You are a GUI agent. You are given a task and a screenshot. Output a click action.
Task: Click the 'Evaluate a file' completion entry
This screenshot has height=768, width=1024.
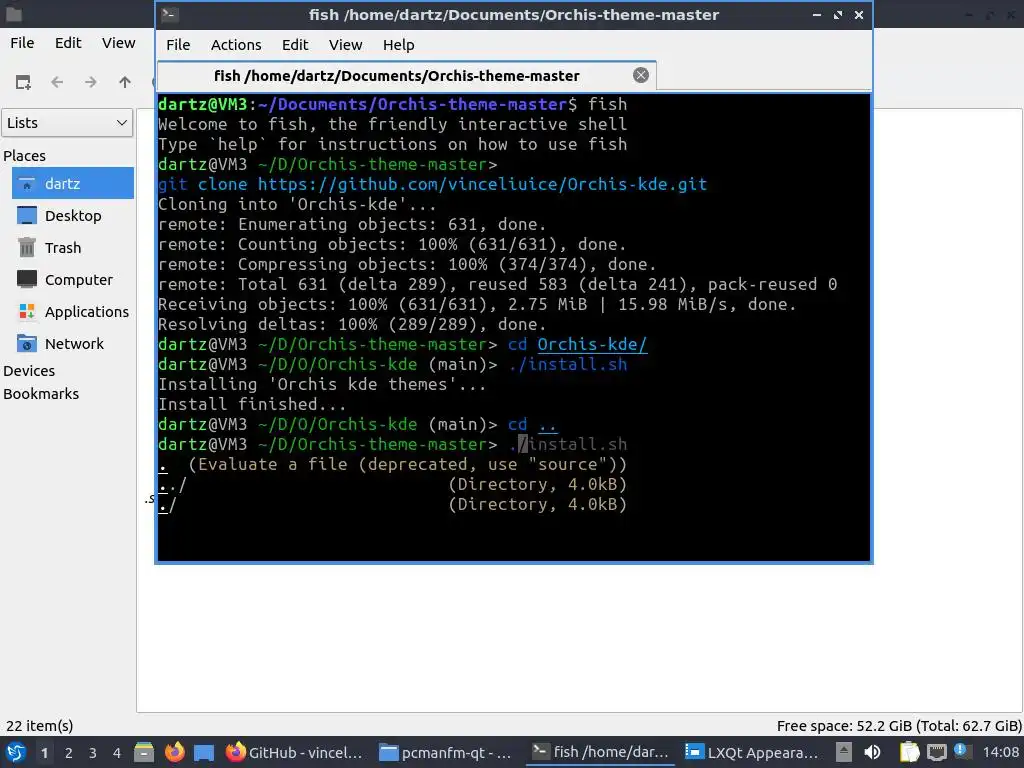point(392,464)
